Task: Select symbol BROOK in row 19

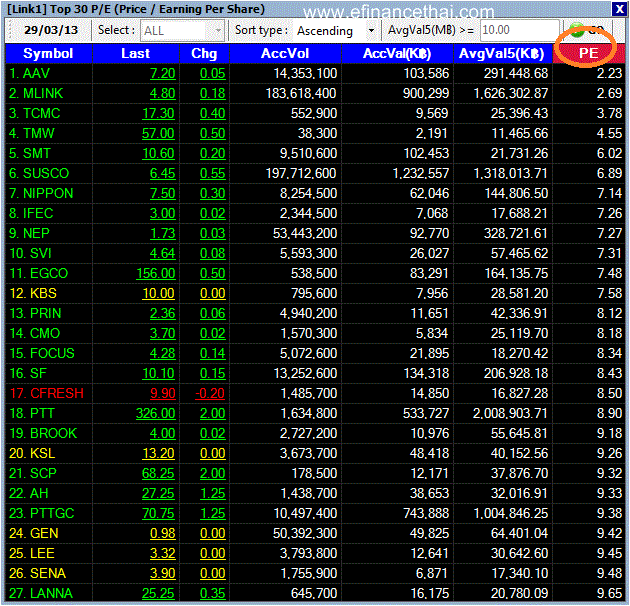Action: pyautogui.click(x=53, y=434)
